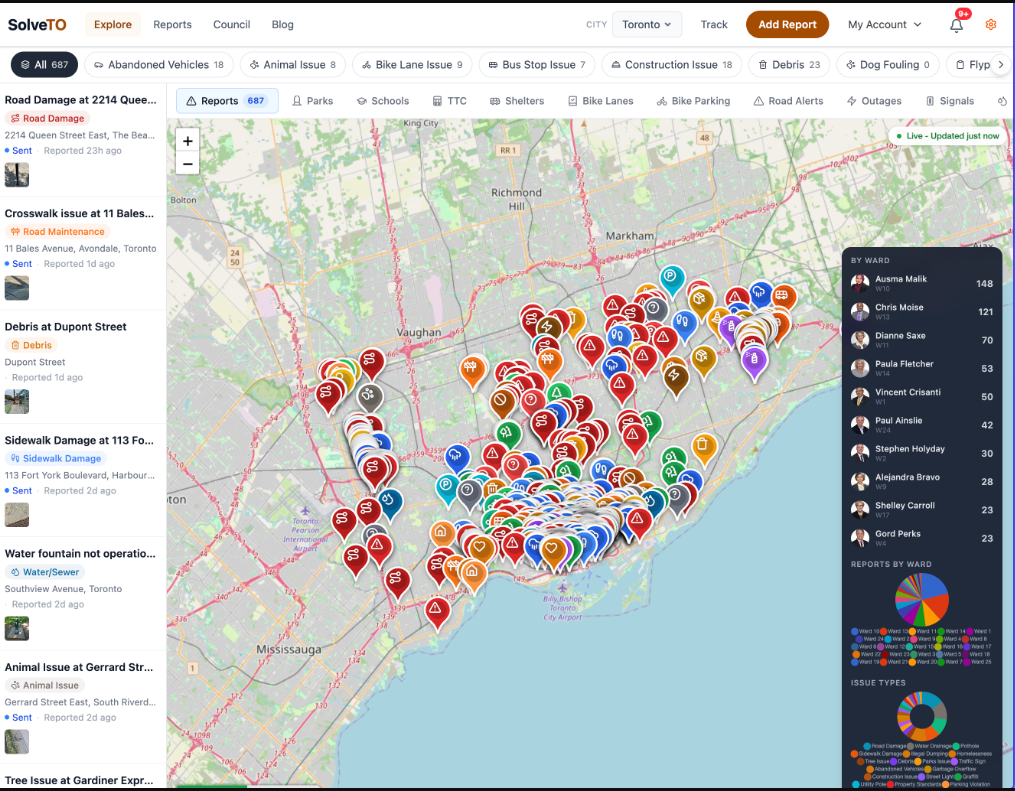
Task: Zoom out on the map
Action: pos(188,164)
